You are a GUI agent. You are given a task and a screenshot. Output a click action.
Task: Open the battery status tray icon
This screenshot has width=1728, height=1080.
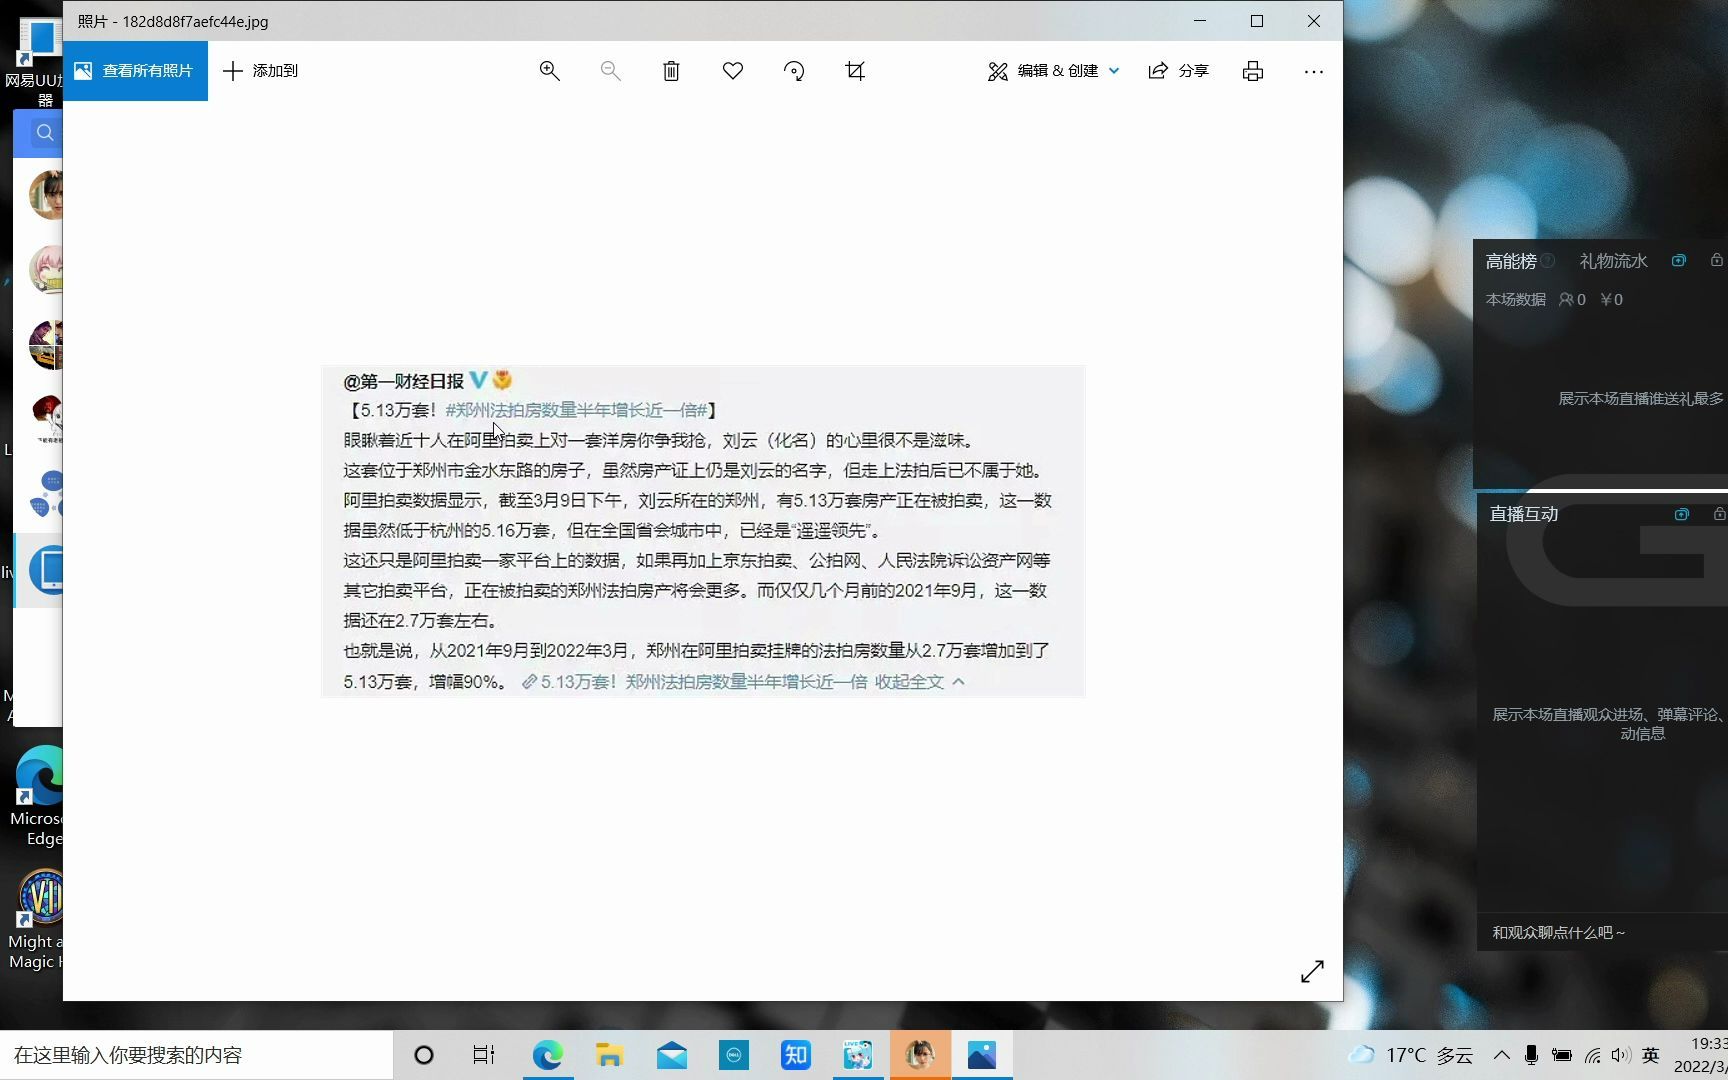click(1561, 1055)
